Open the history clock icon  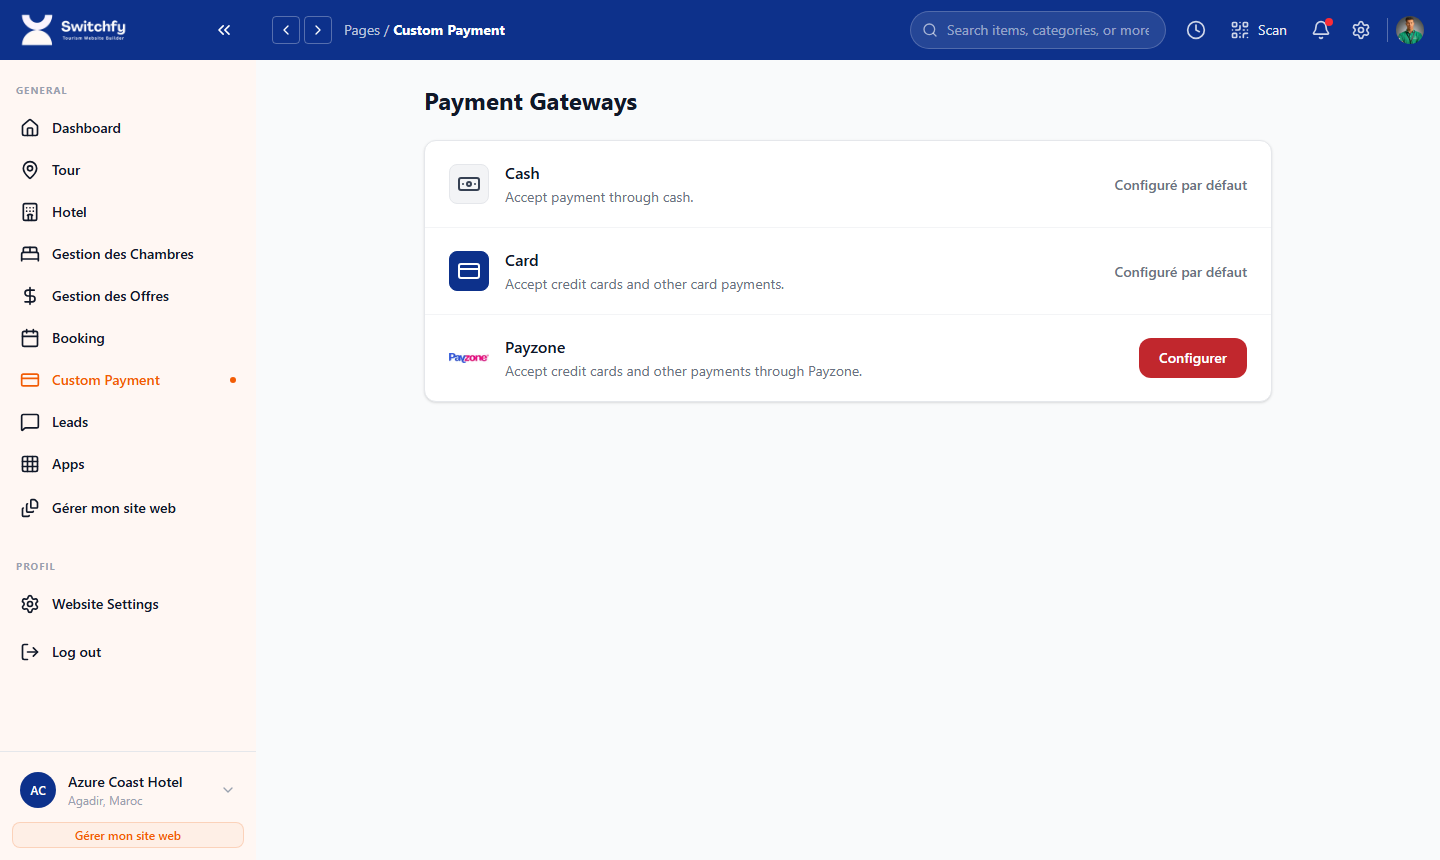point(1195,30)
